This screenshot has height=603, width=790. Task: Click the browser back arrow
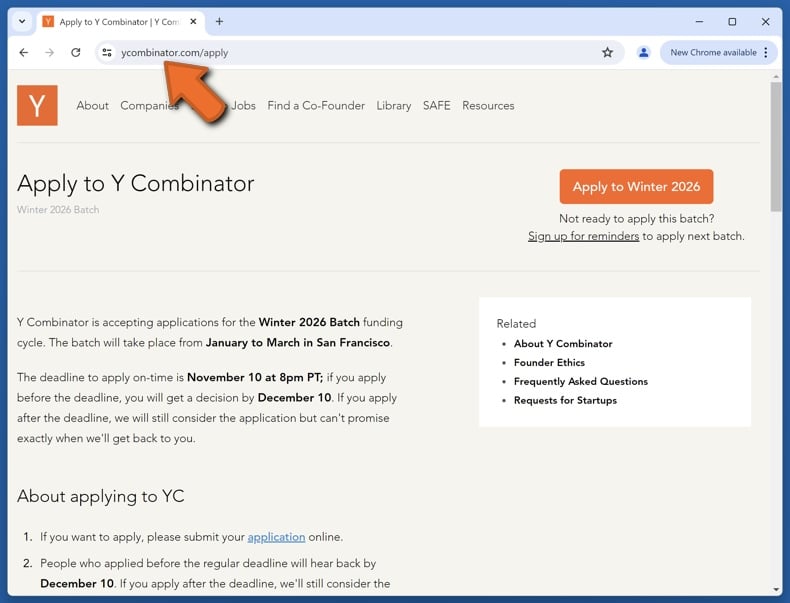click(24, 52)
